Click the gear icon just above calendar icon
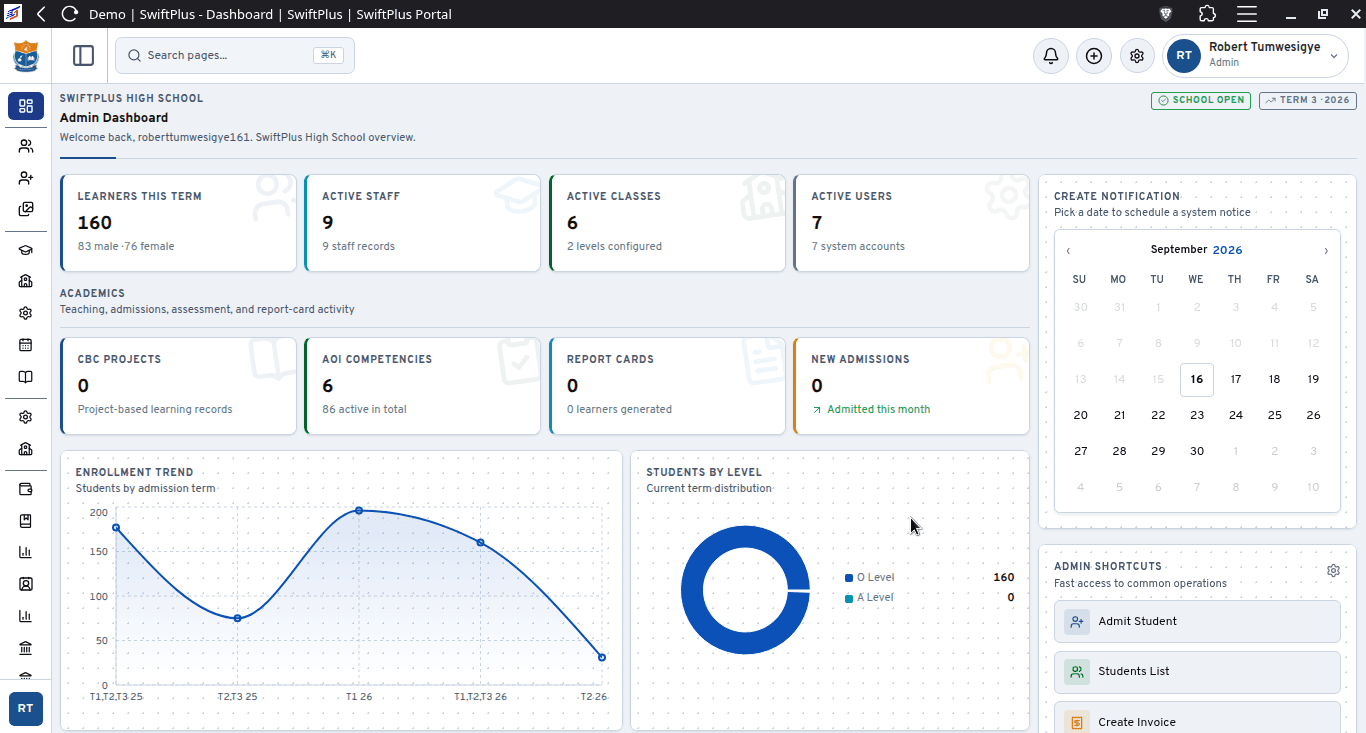The image size is (1366, 733). (26, 313)
